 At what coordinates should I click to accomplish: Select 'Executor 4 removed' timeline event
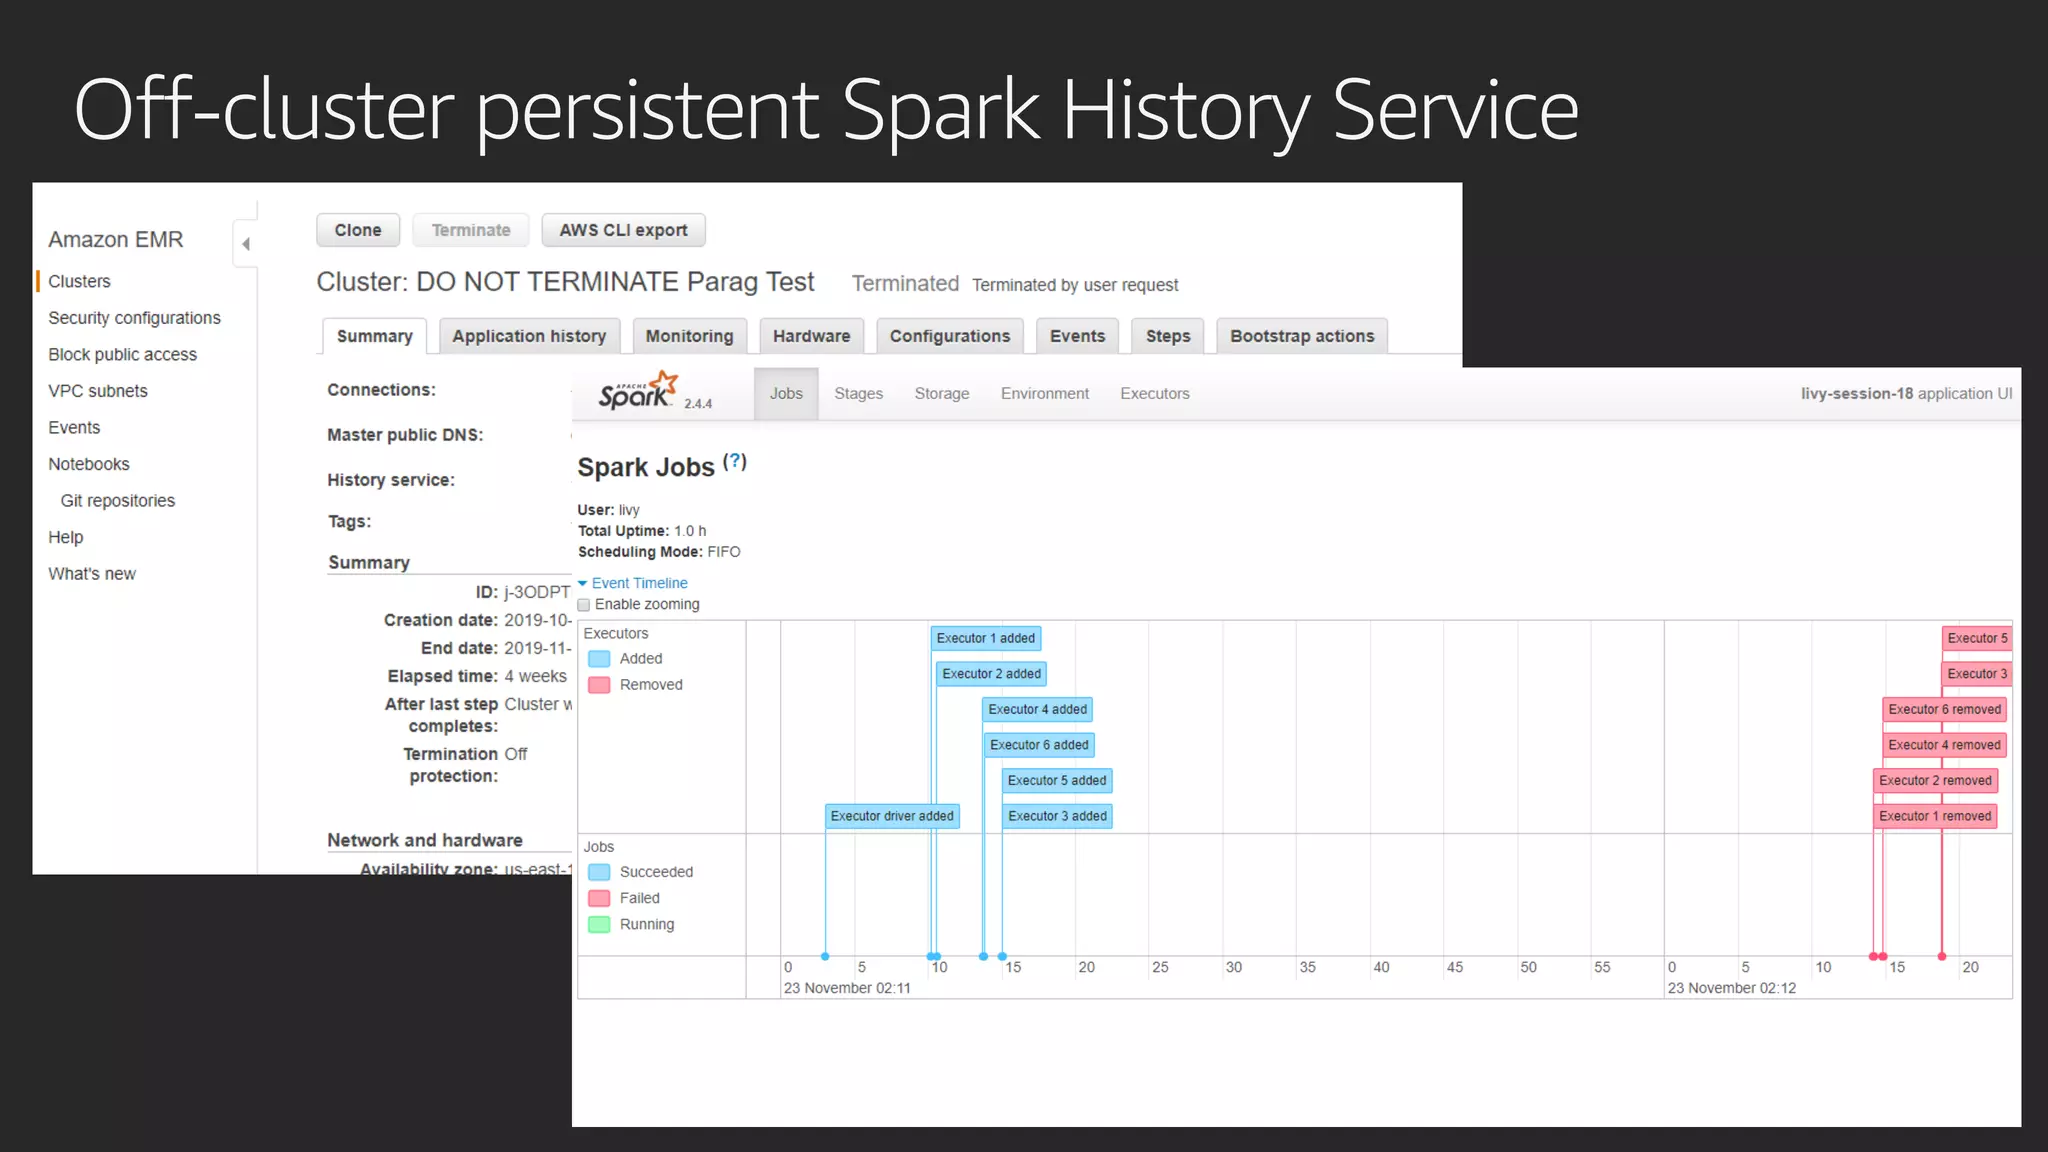1944,745
